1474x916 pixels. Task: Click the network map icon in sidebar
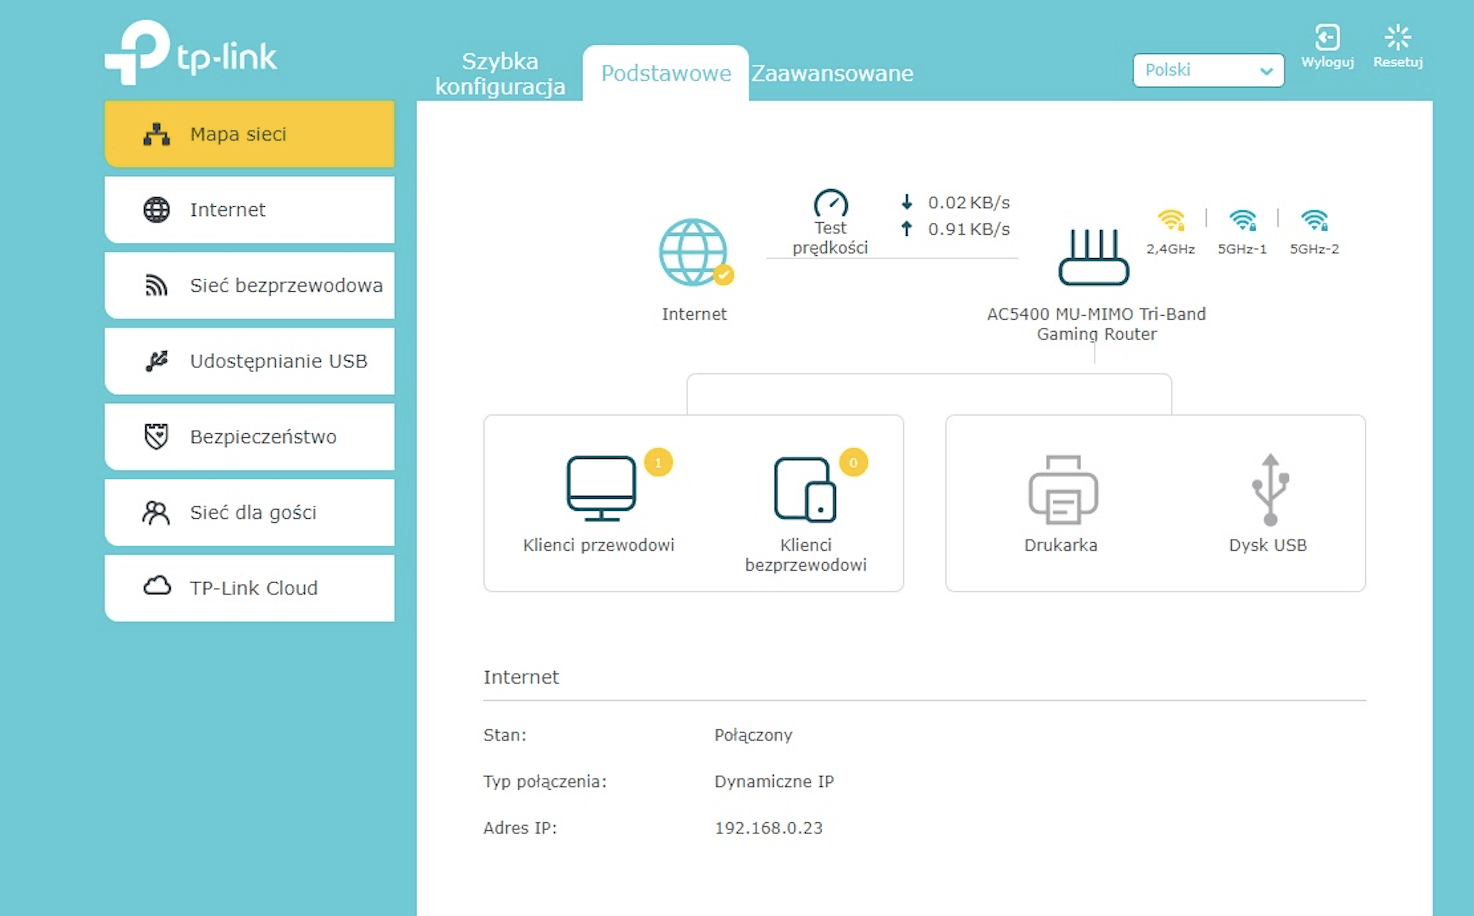[x=157, y=134]
